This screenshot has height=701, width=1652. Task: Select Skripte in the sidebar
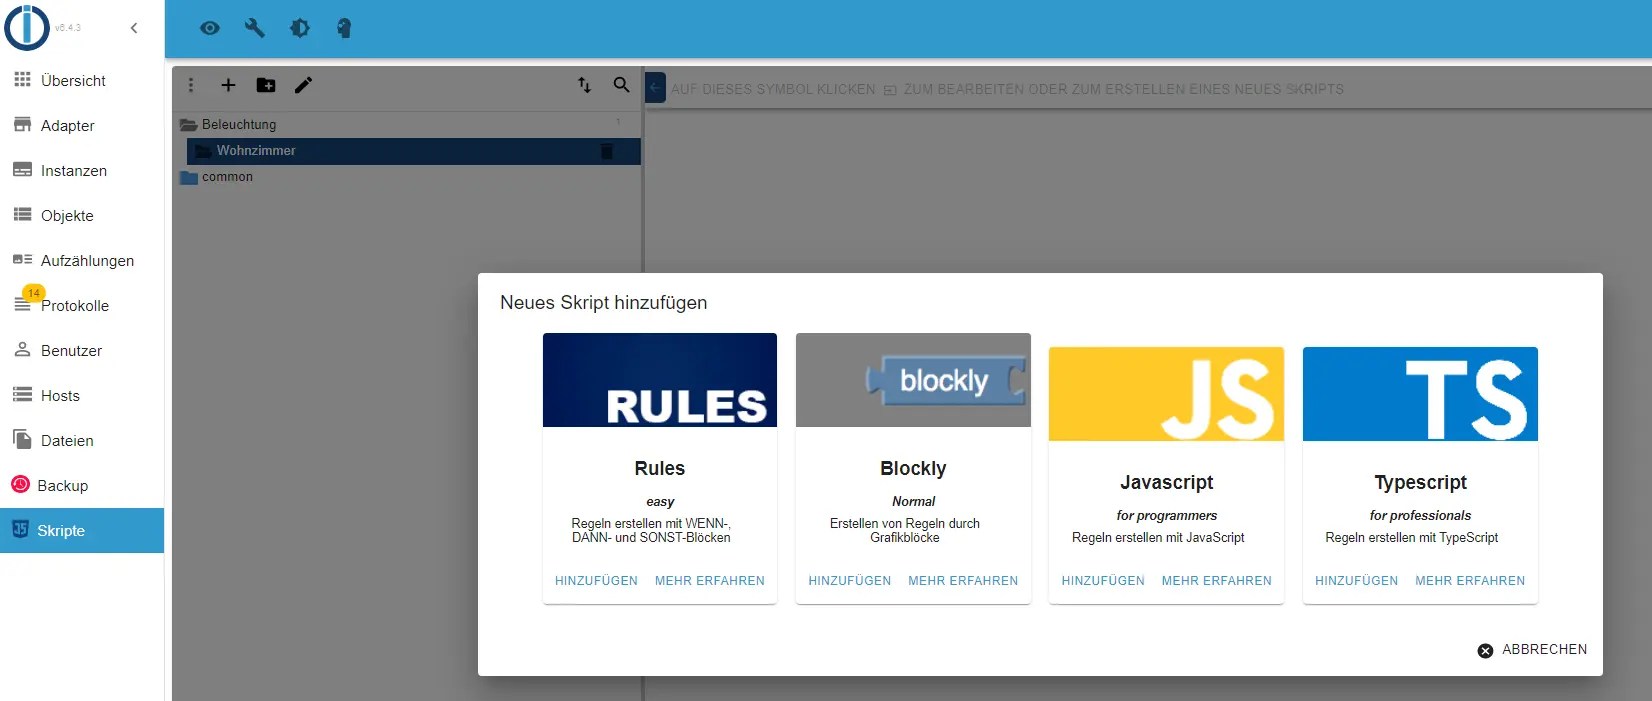tap(82, 530)
